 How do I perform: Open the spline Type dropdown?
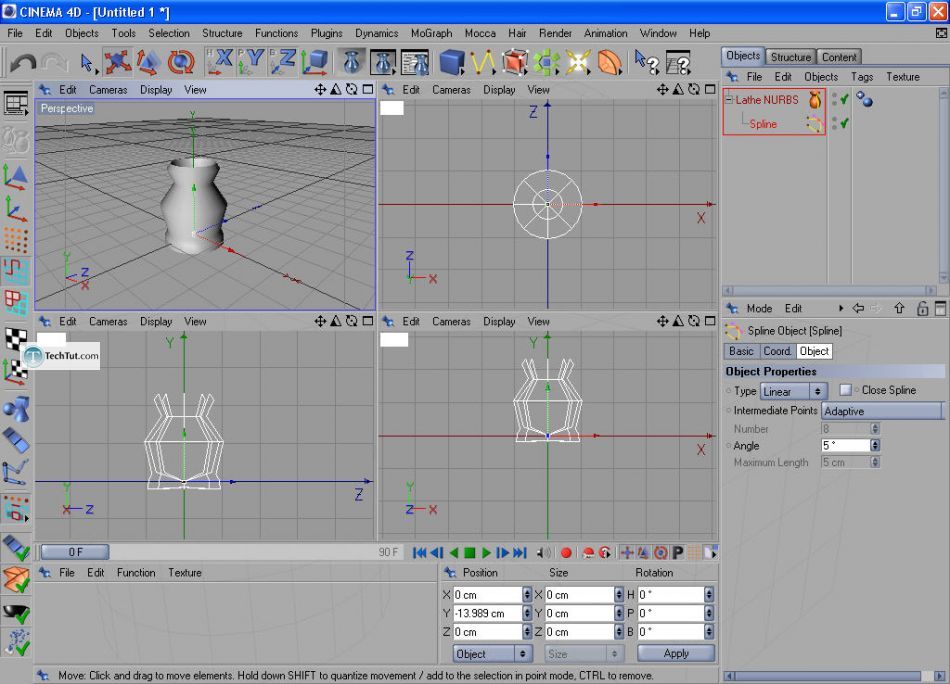pos(793,391)
